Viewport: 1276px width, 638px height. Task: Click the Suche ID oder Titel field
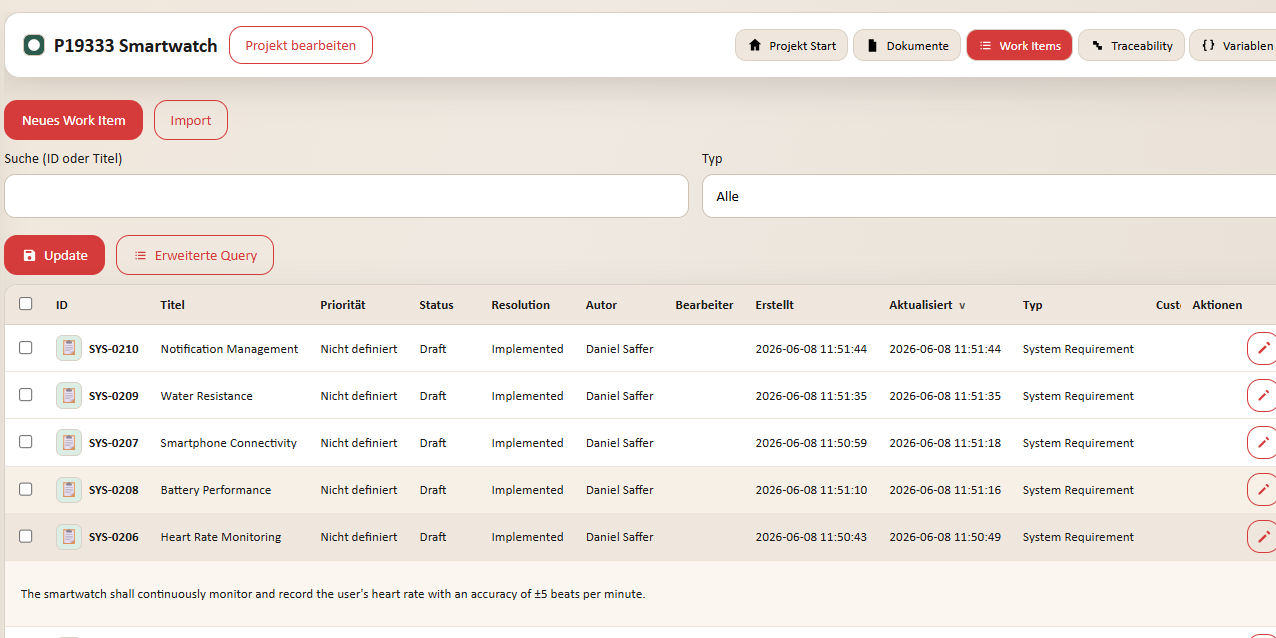[x=346, y=196]
